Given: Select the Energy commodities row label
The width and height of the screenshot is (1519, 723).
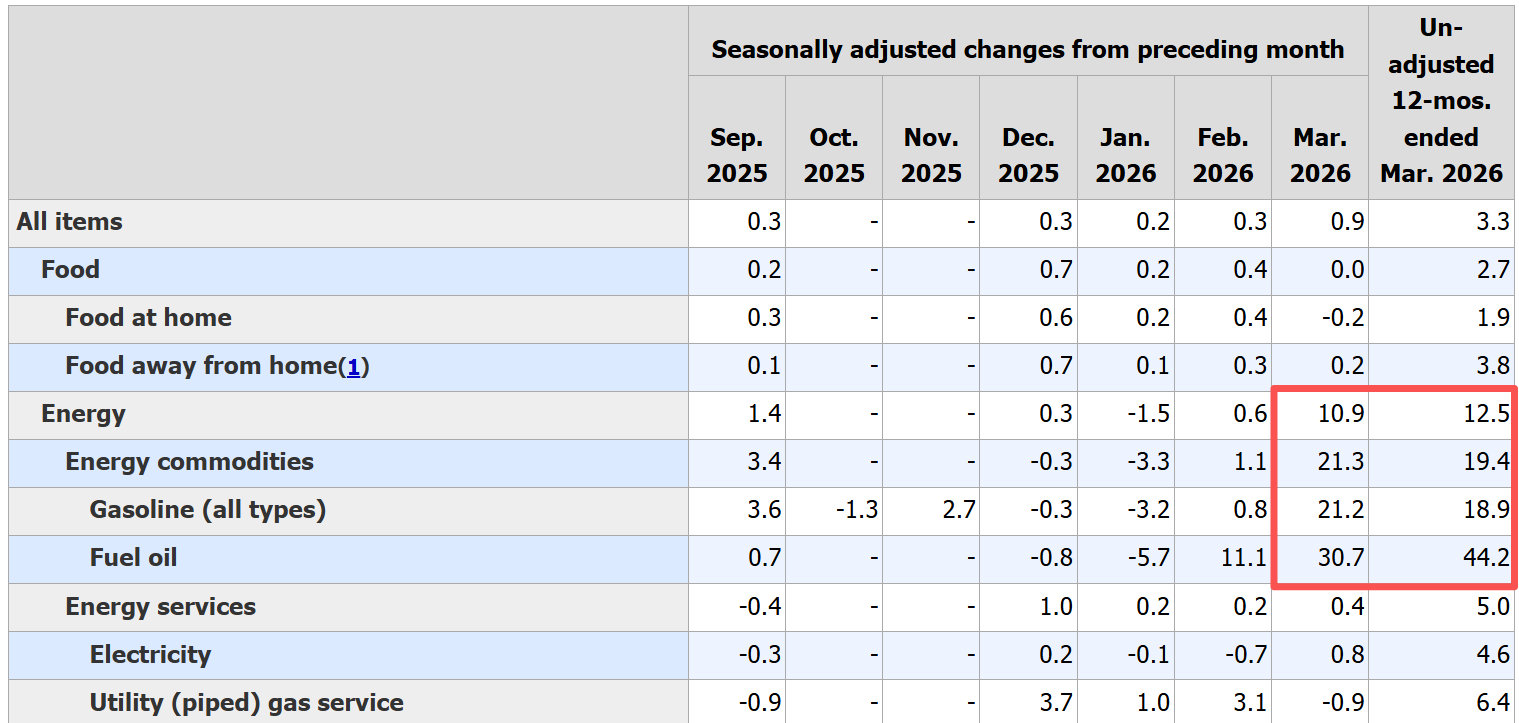Looking at the screenshot, I should click(189, 462).
